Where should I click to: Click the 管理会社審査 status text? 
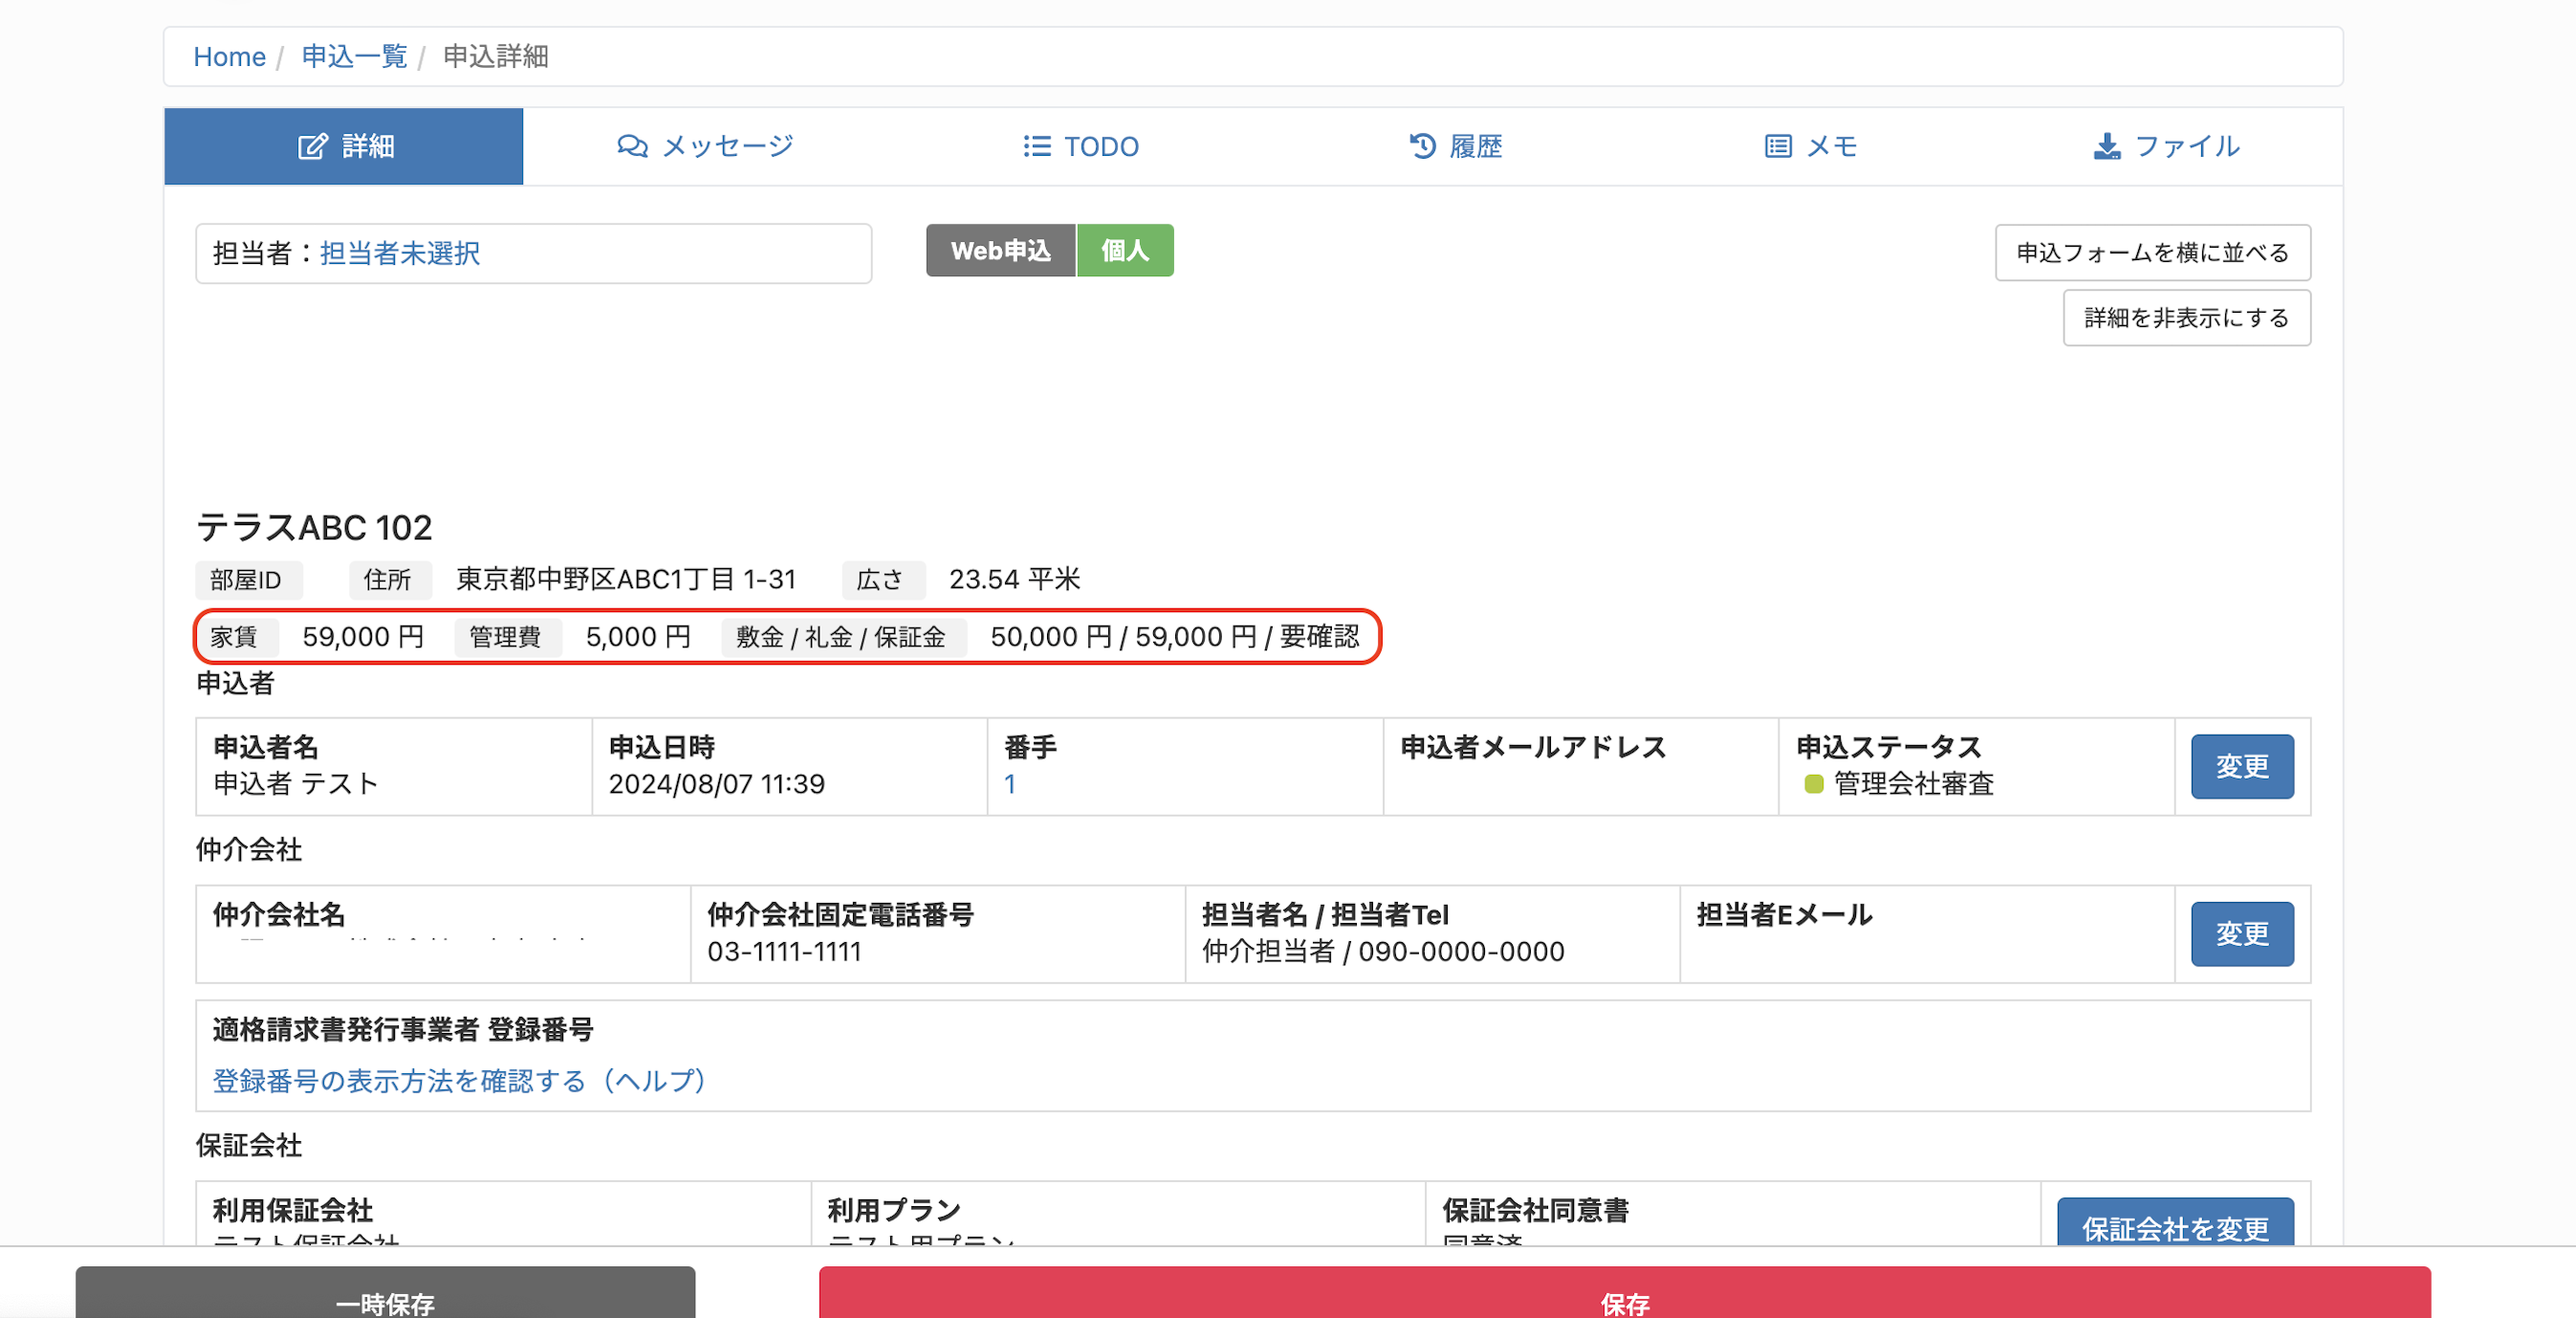click(1913, 784)
